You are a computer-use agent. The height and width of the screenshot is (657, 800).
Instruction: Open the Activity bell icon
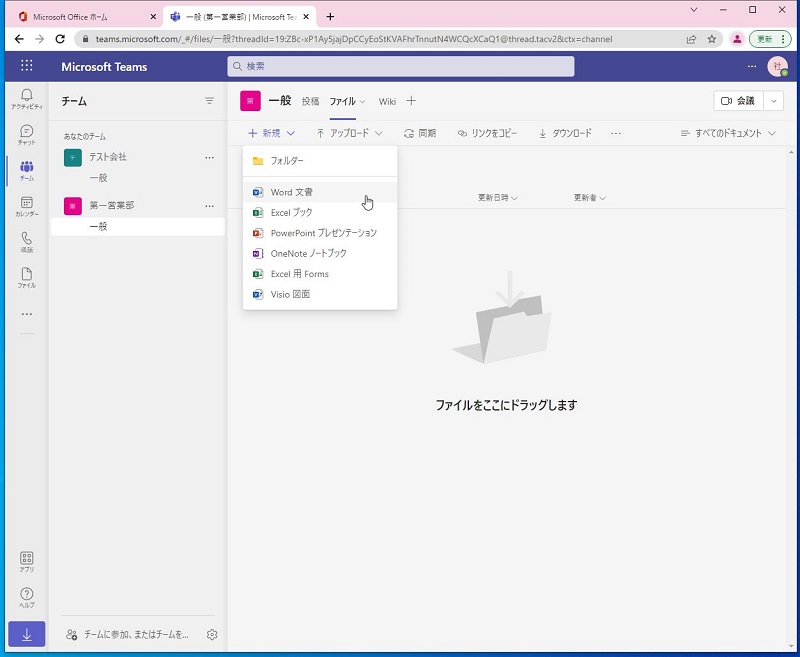[x=27, y=98]
